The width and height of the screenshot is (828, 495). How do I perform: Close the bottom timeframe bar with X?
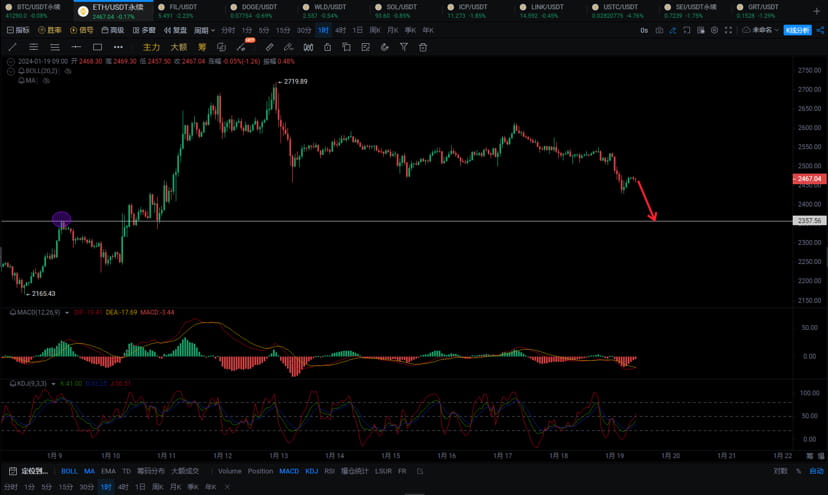coord(227,487)
